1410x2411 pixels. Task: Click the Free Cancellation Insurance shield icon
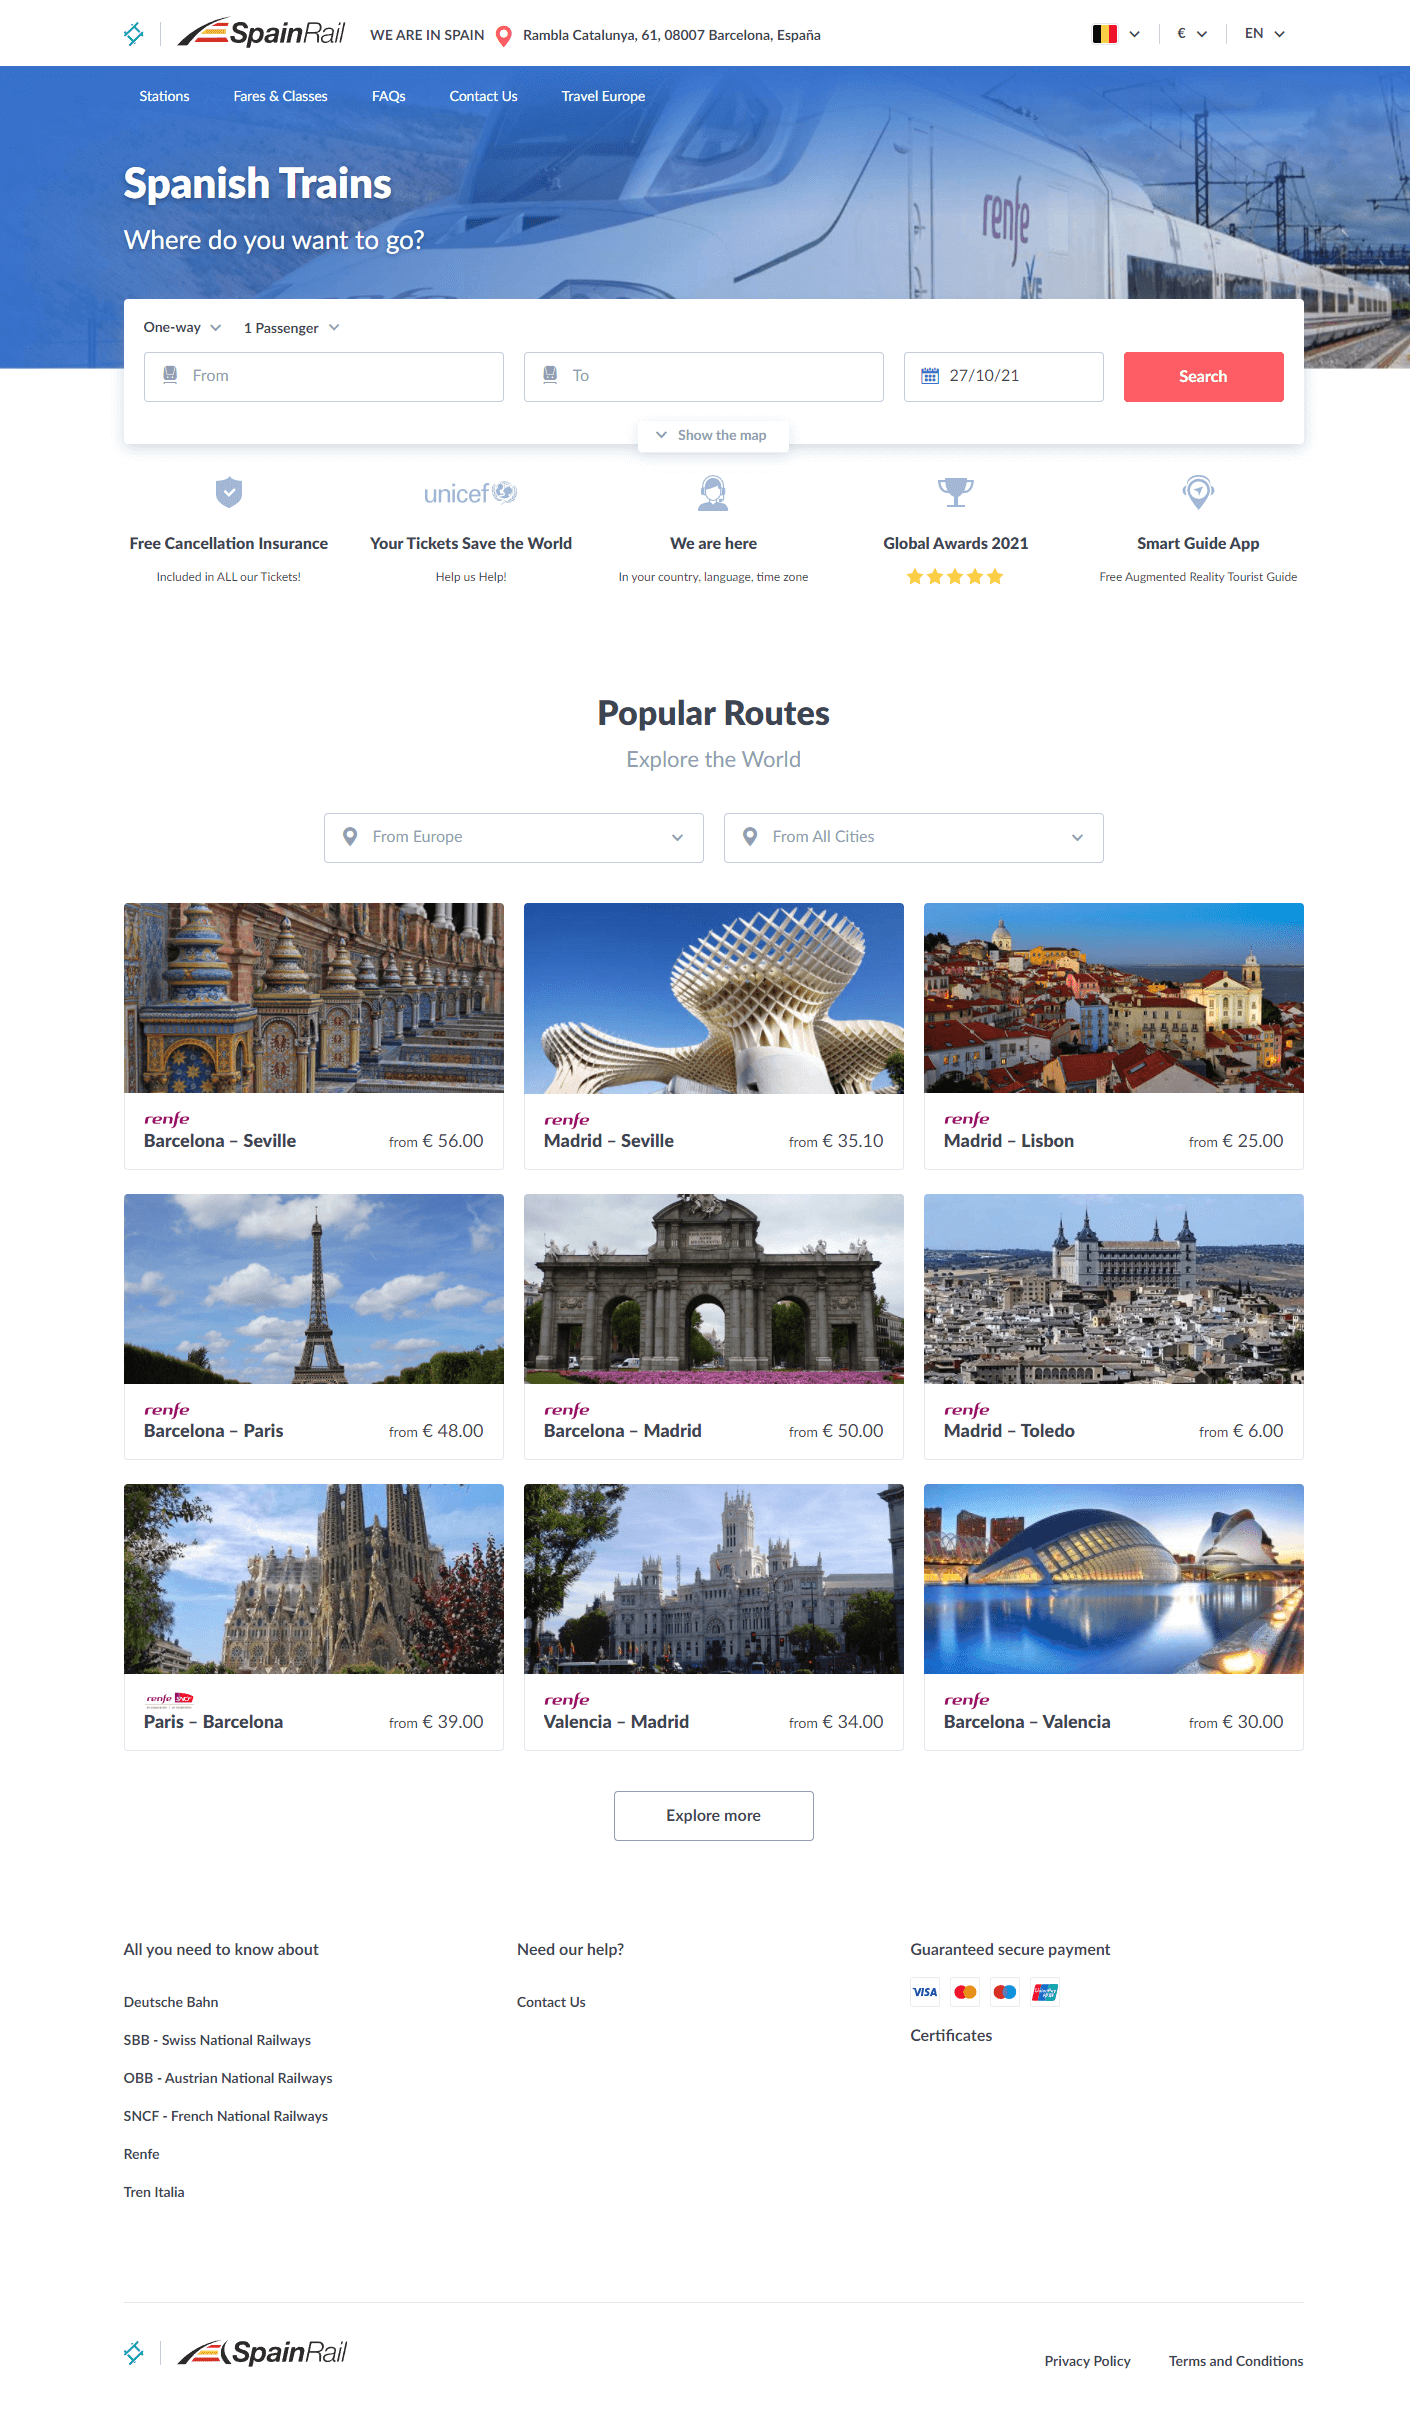tap(229, 492)
